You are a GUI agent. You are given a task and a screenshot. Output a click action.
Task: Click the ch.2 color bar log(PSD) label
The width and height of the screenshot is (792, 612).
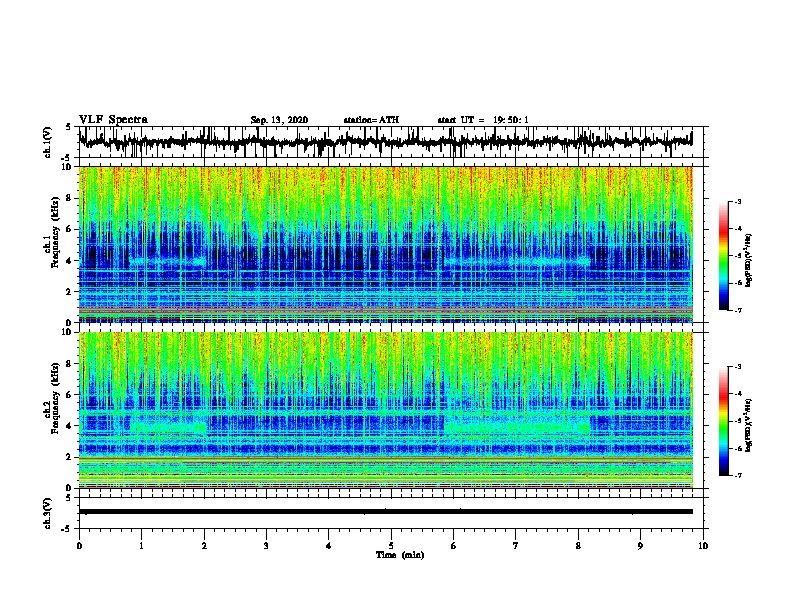tap(748, 426)
